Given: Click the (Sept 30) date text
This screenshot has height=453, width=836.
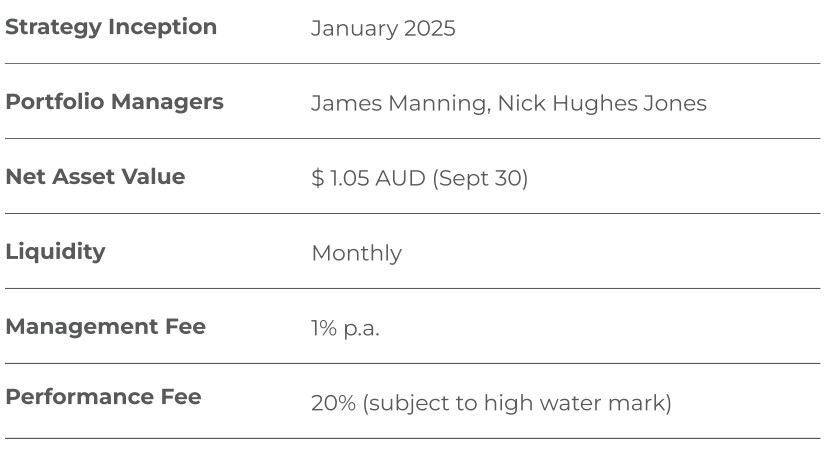Looking at the screenshot, I should click(480, 178).
